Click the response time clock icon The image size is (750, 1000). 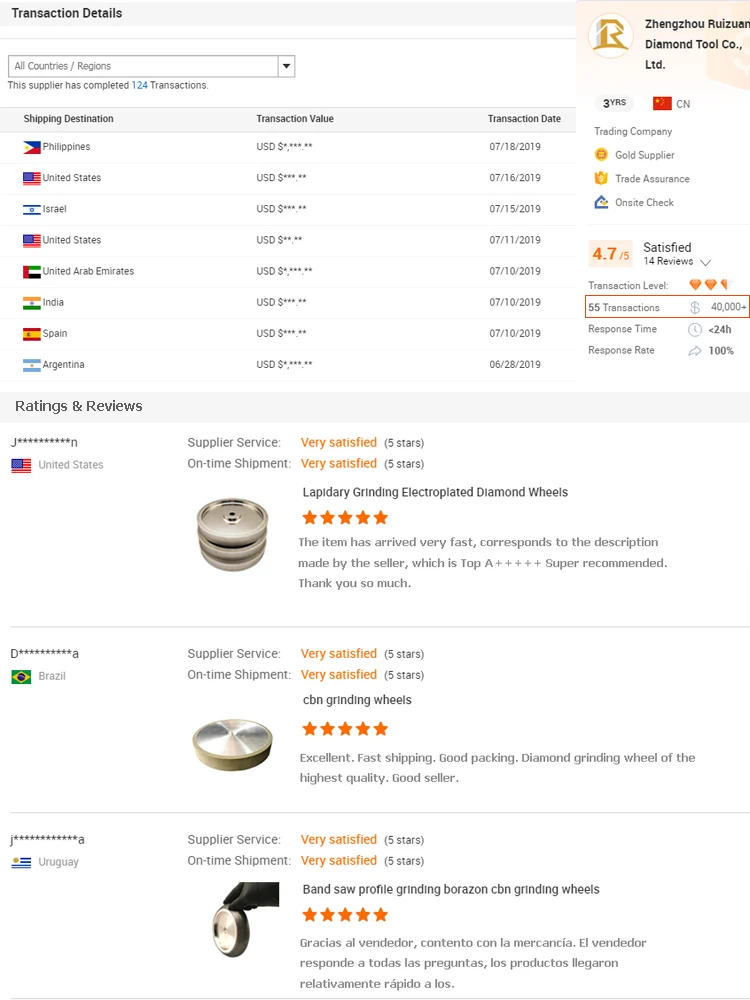pos(695,330)
